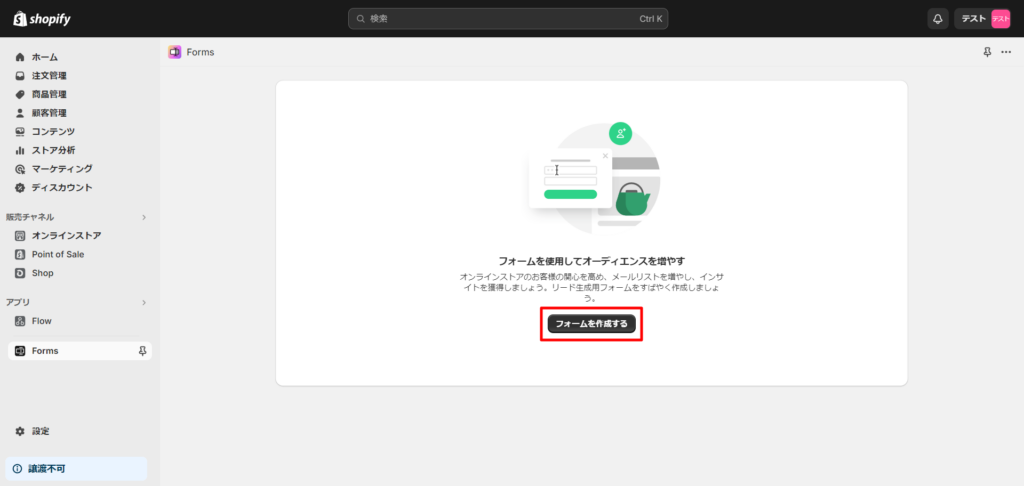Click the pin icon beside Forms in sidebar
1024x486 pixels.
(142, 351)
